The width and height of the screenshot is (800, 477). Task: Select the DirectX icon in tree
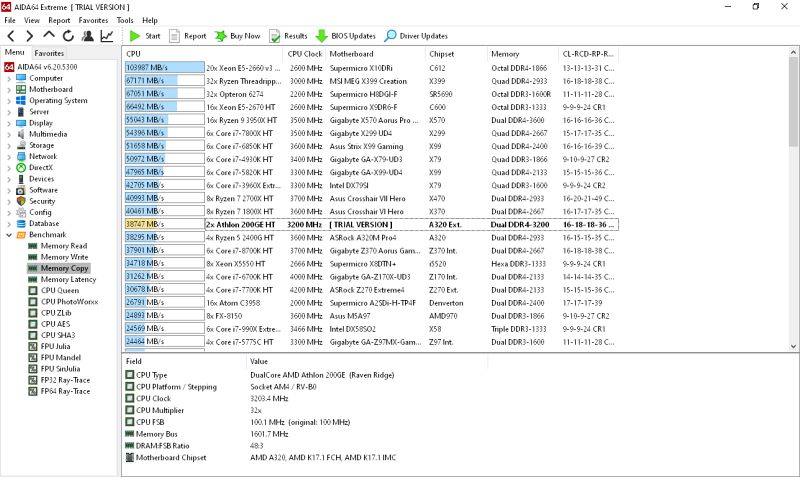21,167
